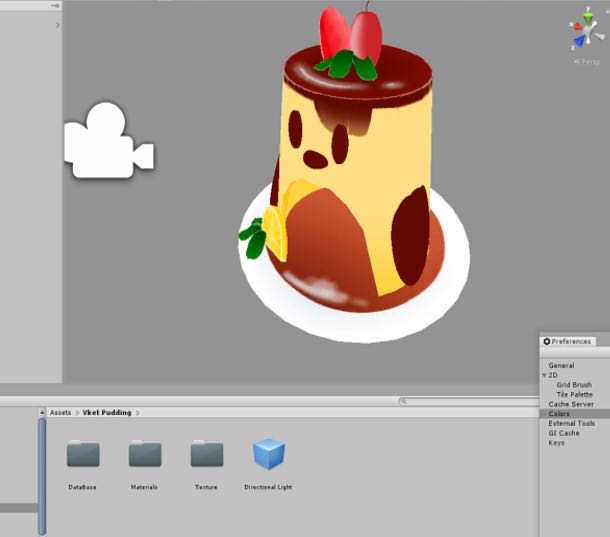Collapse the 2D section in Preferences
The image size is (610, 537).
point(544,375)
